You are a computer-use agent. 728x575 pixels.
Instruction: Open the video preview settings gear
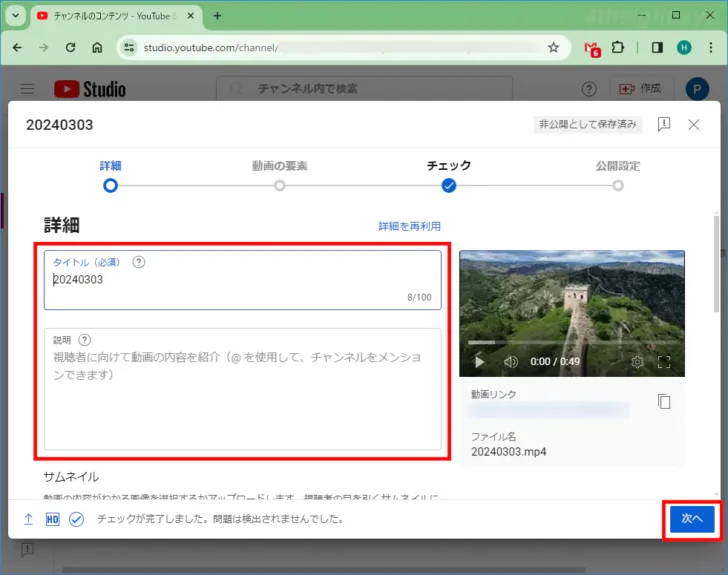pos(637,362)
